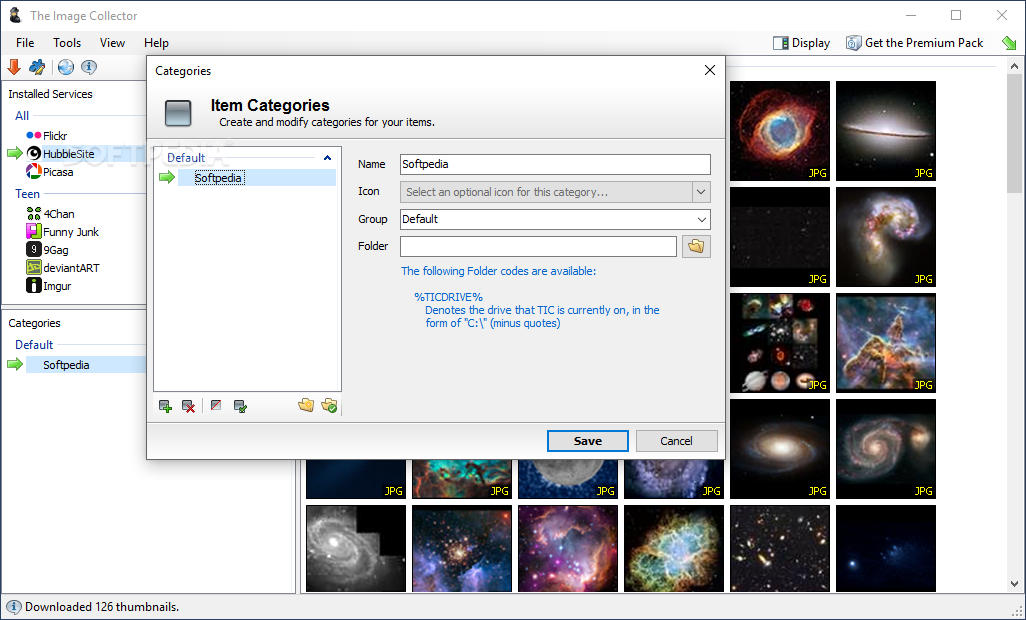Click the orange download arrow toolbar icon

(x=14, y=67)
